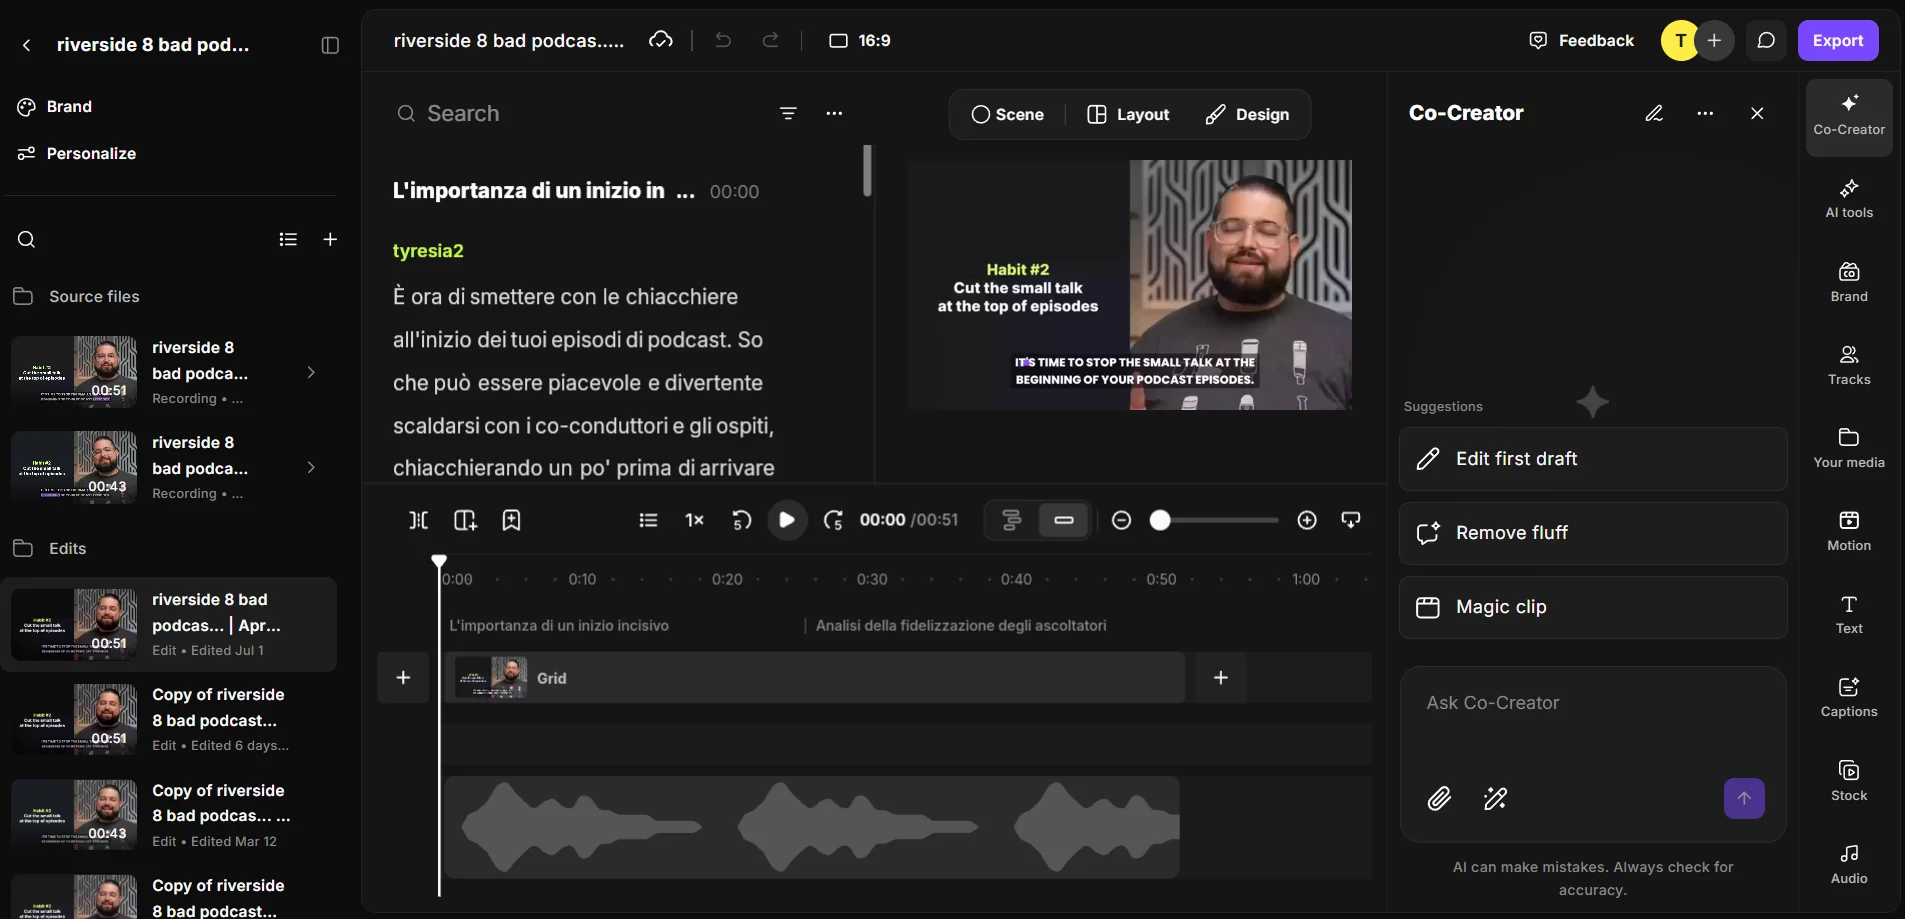This screenshot has height=919, width=1905.
Task: Choose 'Magic clip' suggestion
Action: coord(1593,607)
